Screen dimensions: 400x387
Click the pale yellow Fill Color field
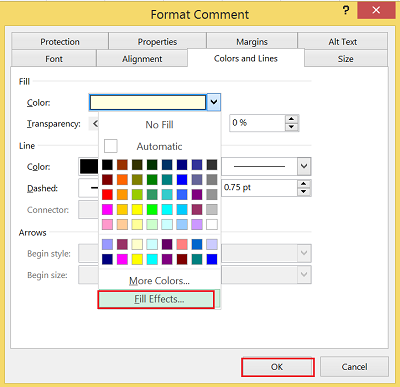[x=148, y=102]
